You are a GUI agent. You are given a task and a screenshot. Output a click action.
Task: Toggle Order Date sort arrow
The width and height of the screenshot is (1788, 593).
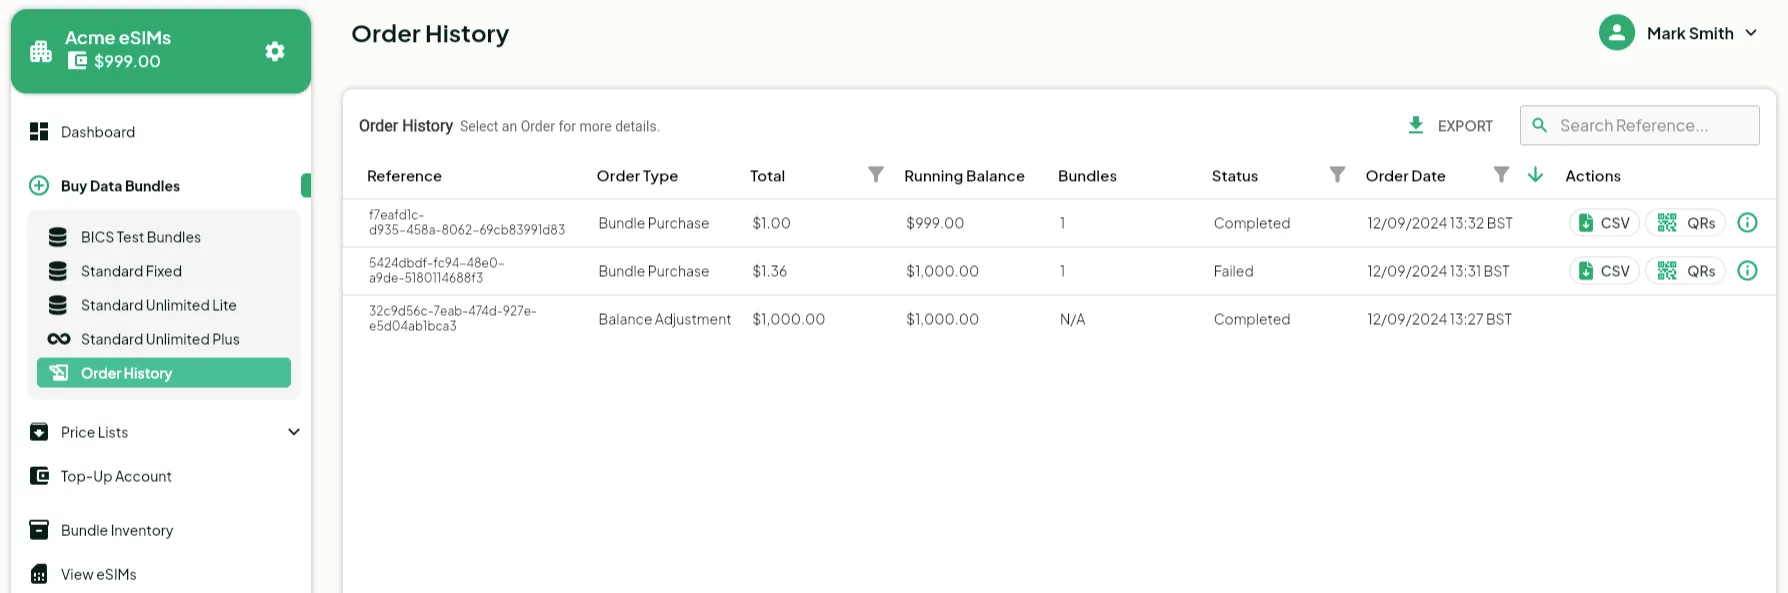[1536, 175]
